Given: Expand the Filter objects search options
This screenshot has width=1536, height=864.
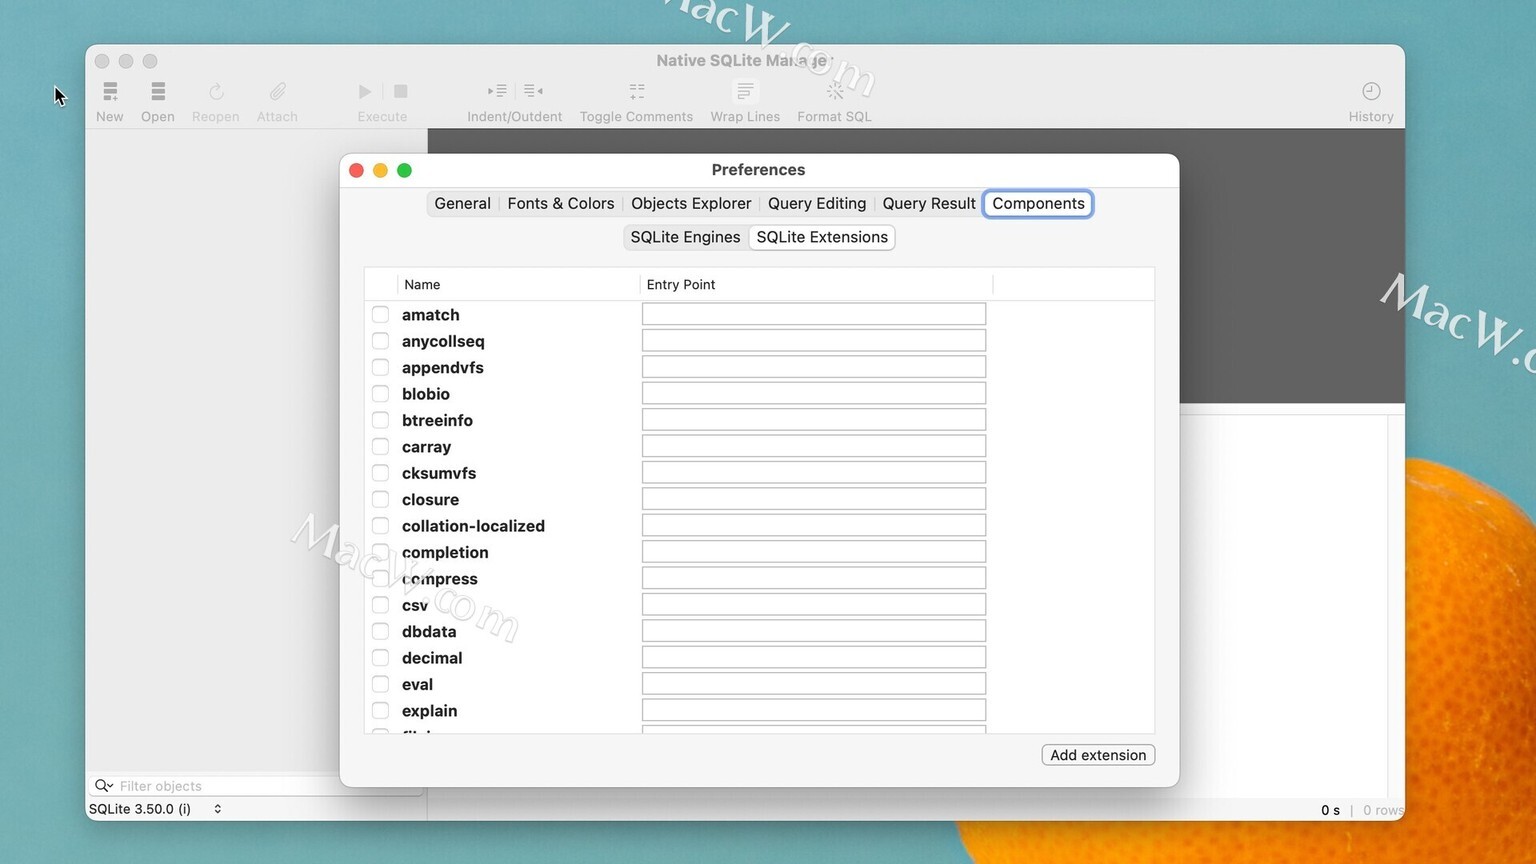Looking at the screenshot, I should click(x=104, y=786).
